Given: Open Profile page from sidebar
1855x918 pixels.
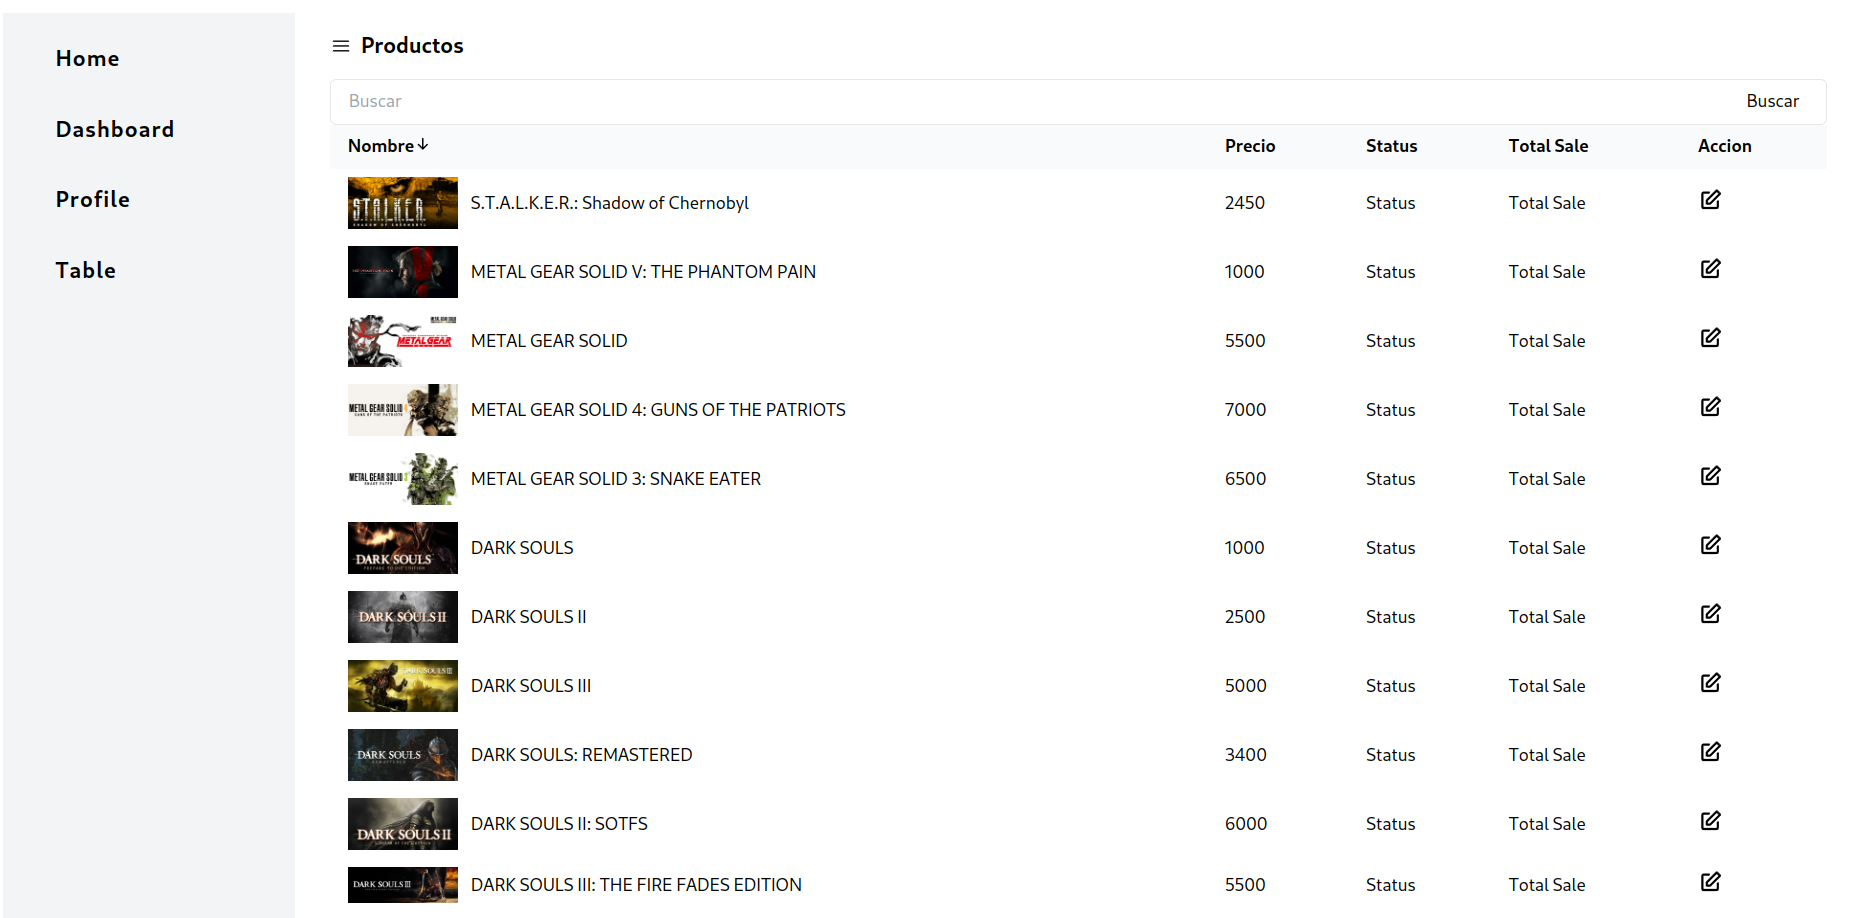Looking at the screenshot, I should (x=93, y=199).
